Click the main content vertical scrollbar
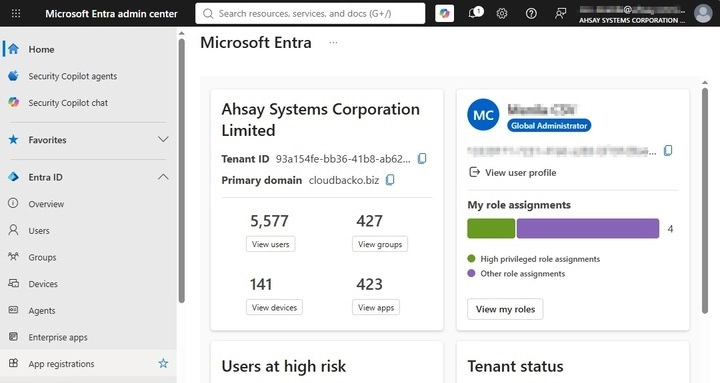Screen dimensions: 720x383 point(705,201)
